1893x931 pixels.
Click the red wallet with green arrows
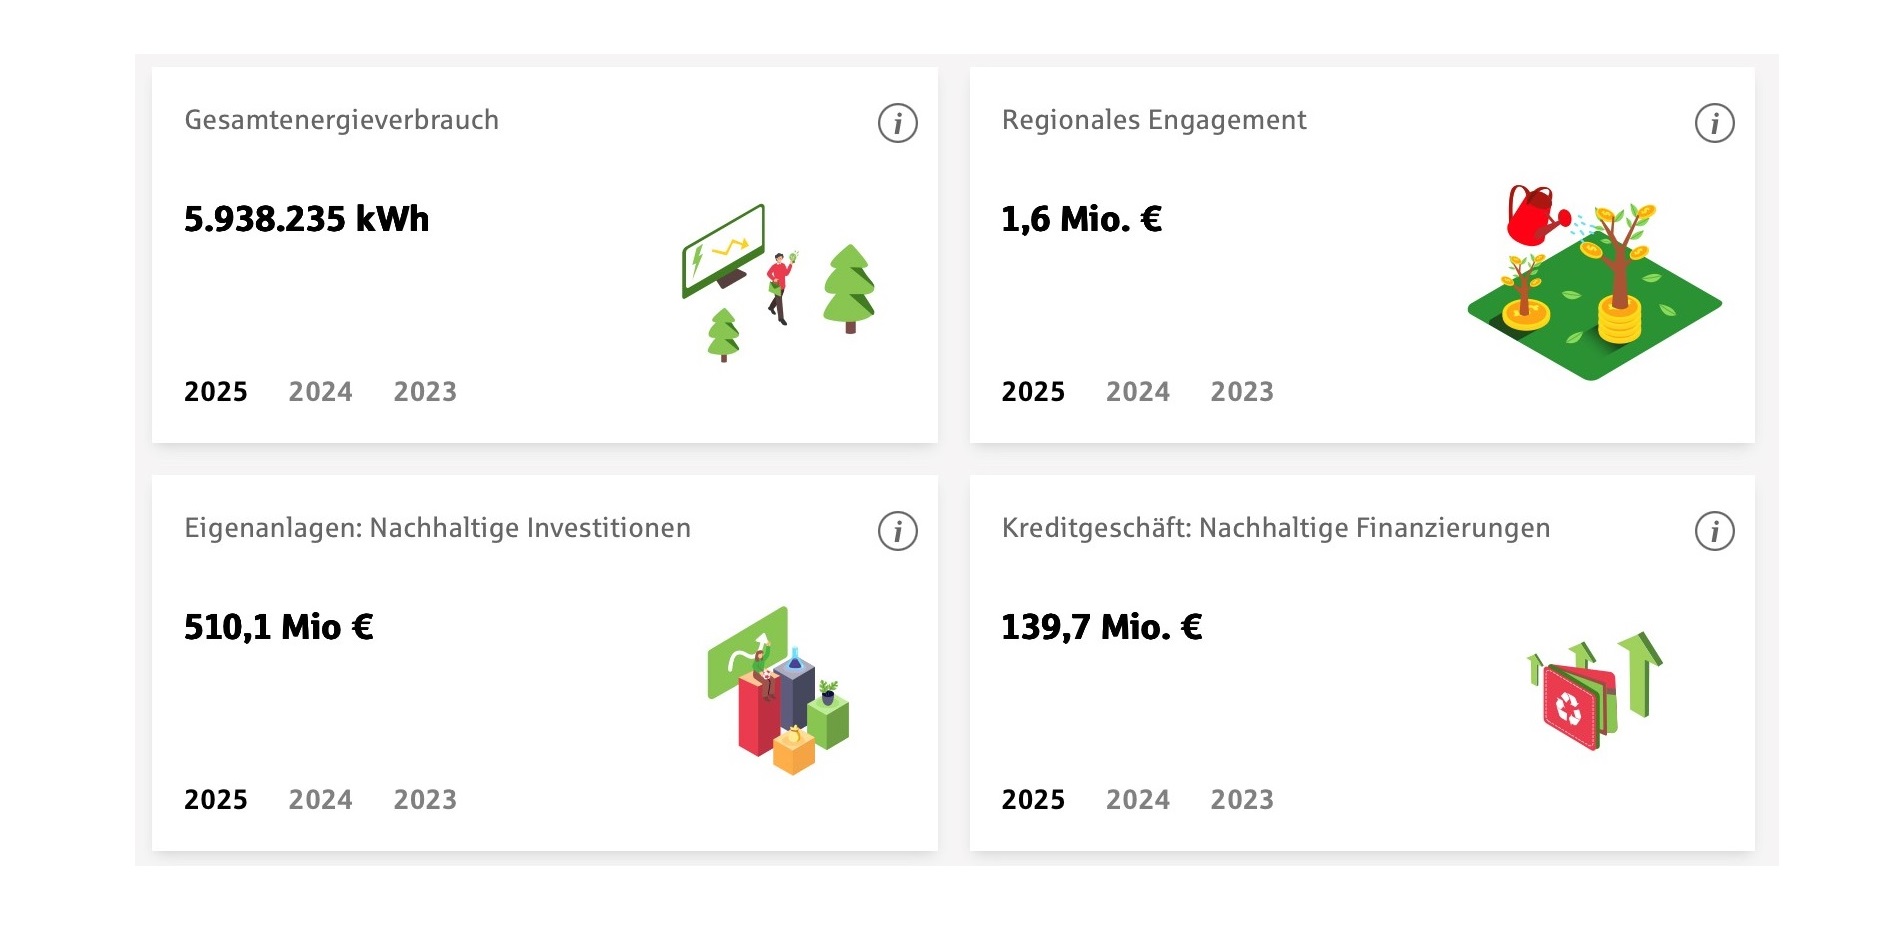1594,691
